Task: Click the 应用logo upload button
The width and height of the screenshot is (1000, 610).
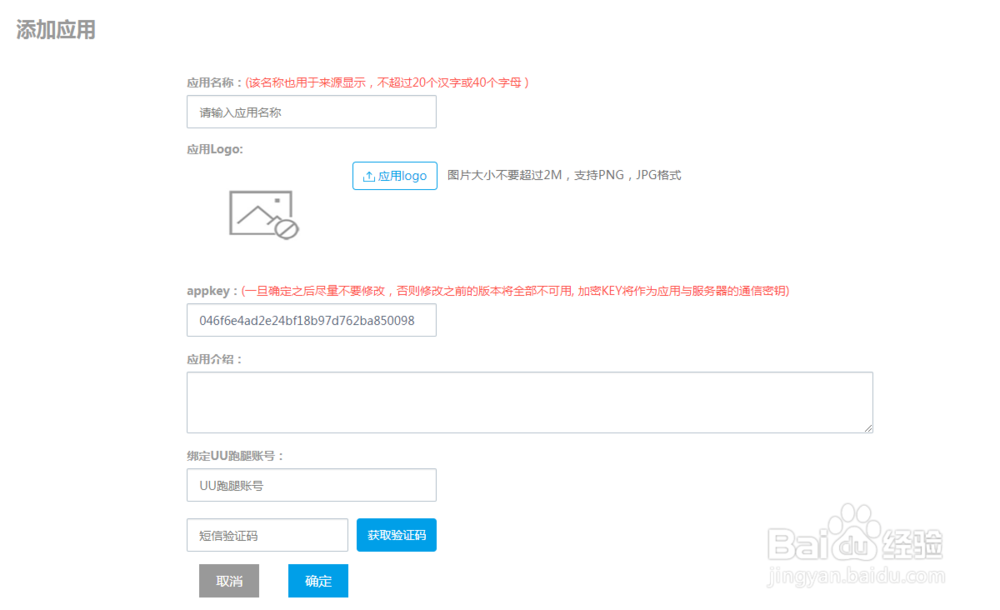Action: tap(395, 175)
